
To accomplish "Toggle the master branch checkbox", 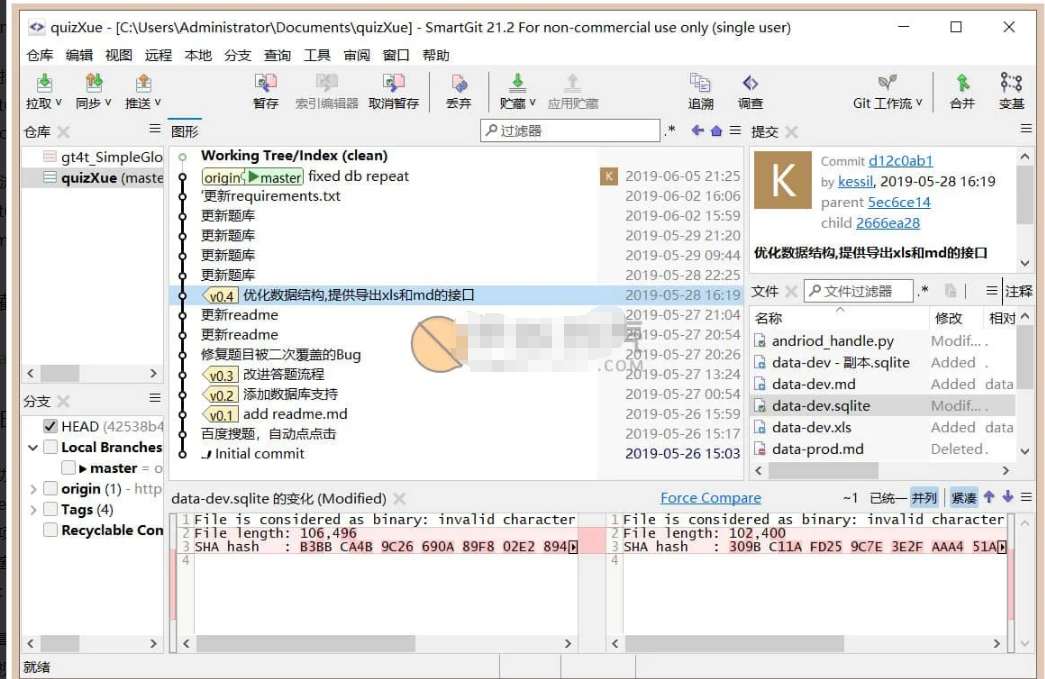I will point(68,468).
